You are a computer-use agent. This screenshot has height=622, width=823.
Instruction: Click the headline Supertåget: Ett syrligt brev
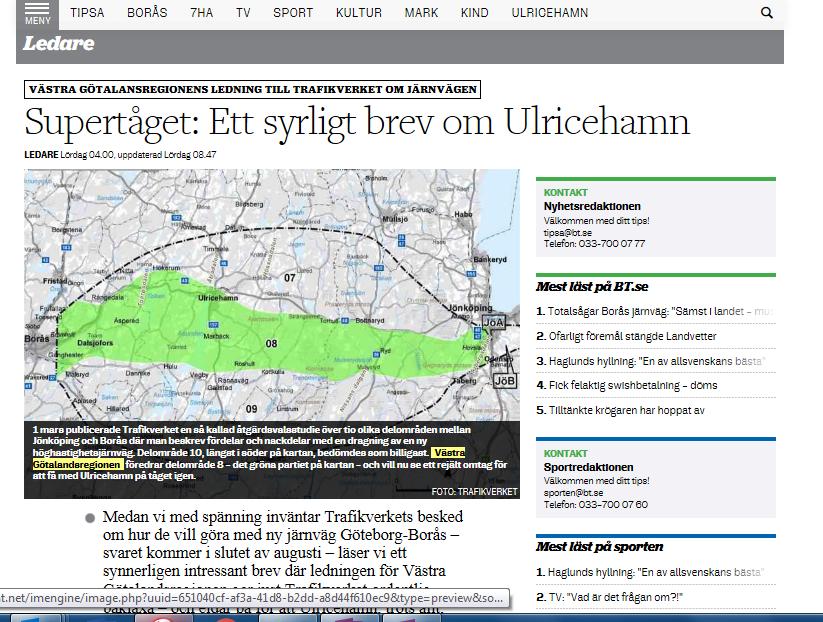pos(357,123)
